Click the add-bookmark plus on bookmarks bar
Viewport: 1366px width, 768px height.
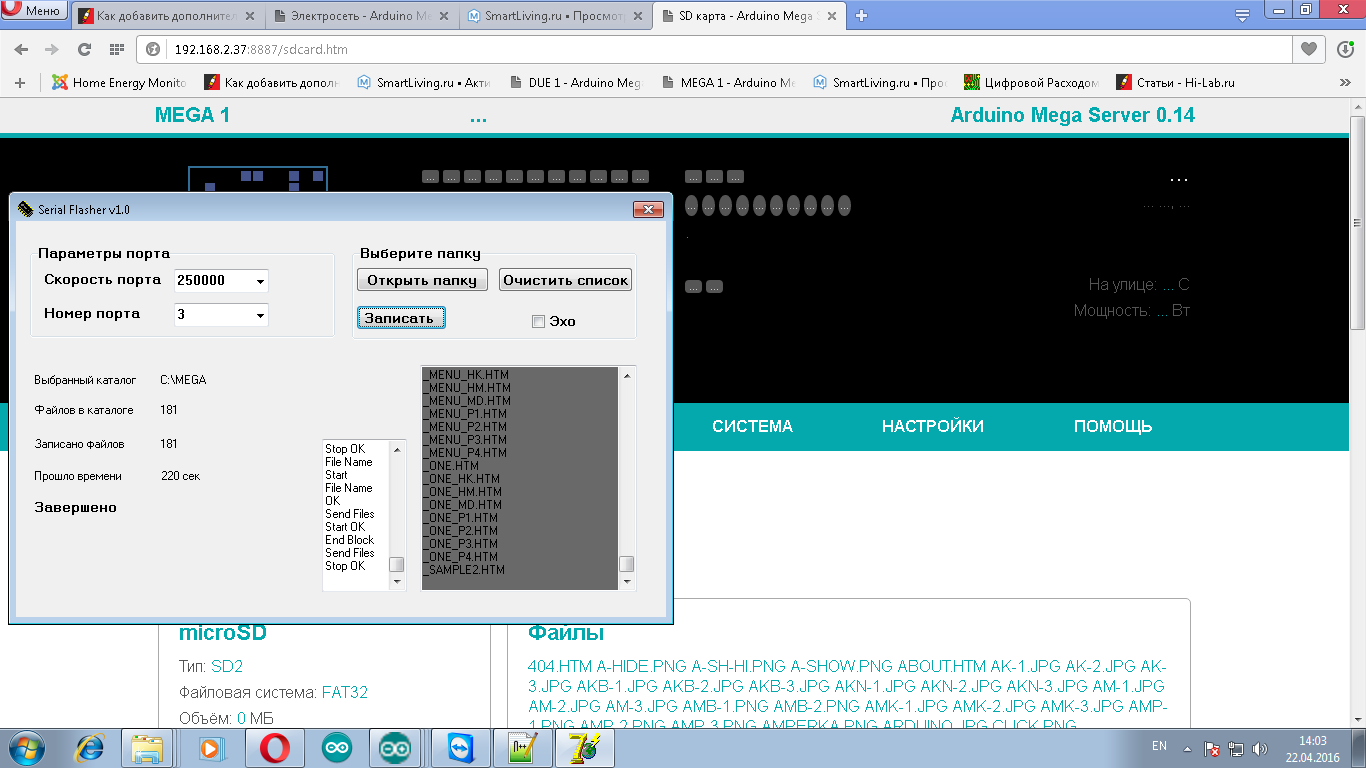click(x=20, y=83)
